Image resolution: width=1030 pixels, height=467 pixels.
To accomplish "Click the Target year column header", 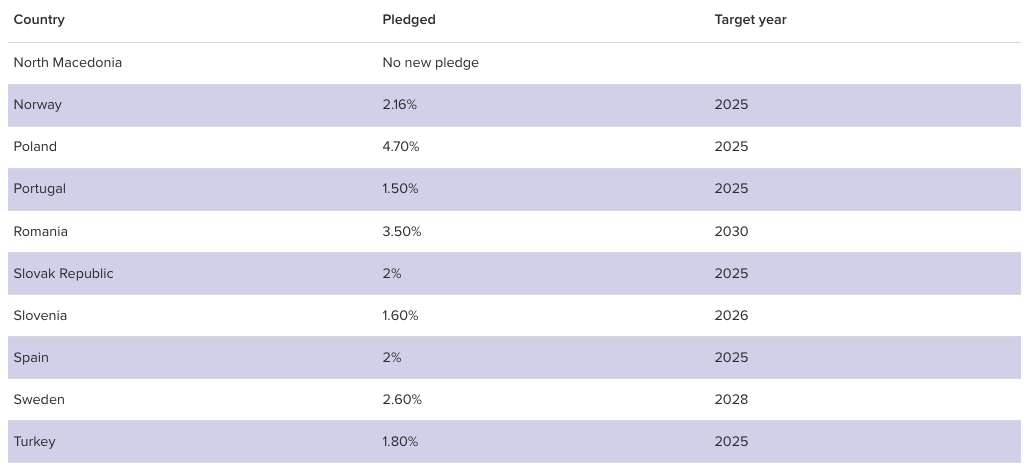I will 750,20.
